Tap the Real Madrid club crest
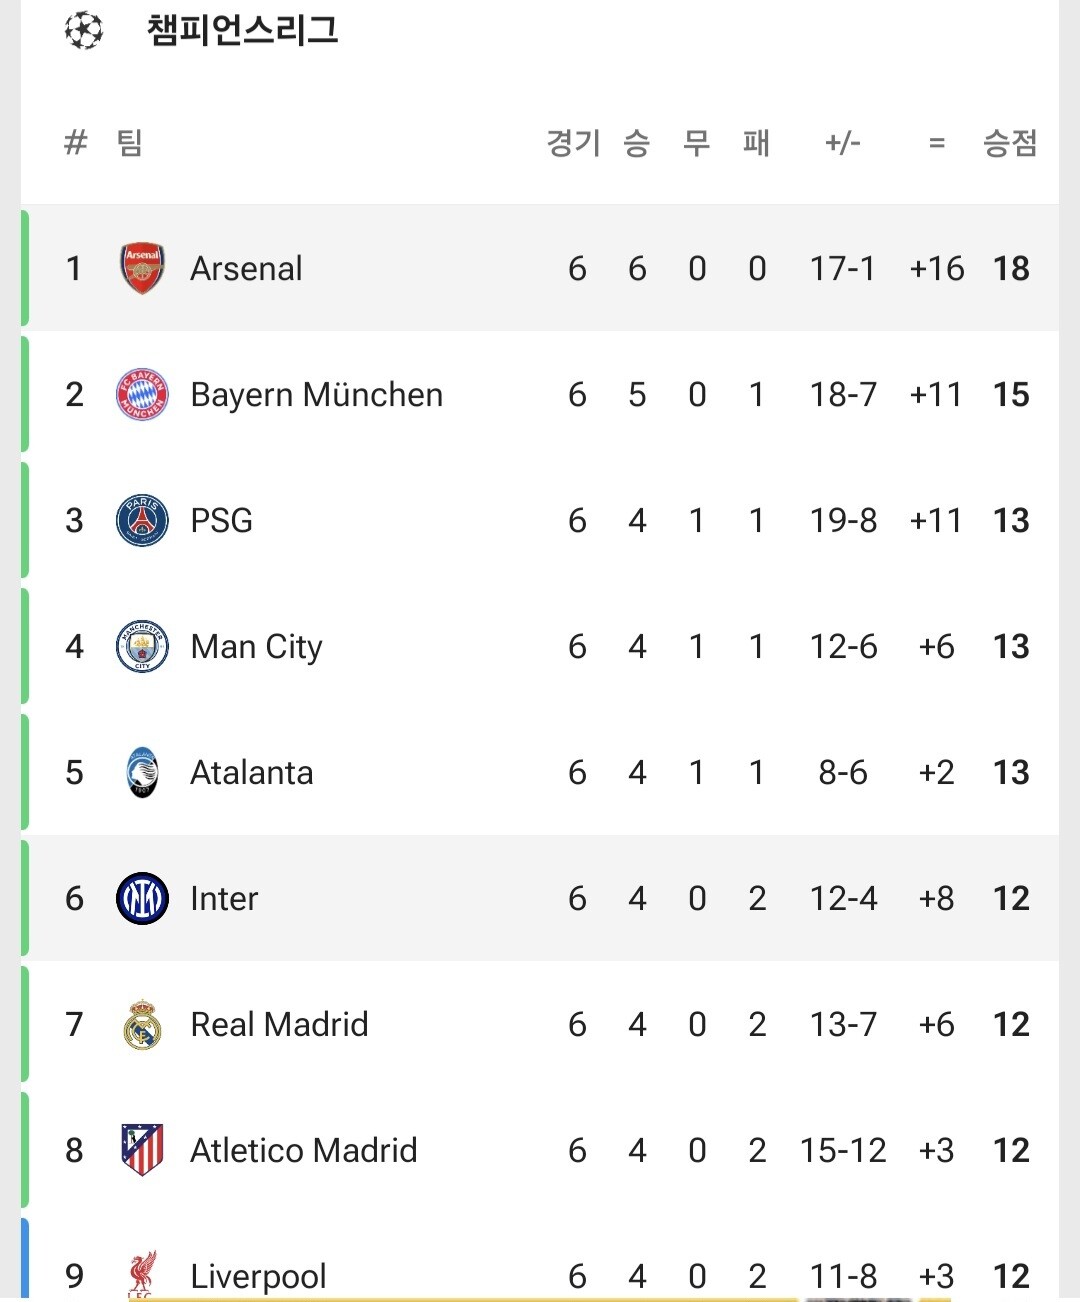Screen dimensions: 1080x1302 pyautogui.click(x=142, y=1024)
